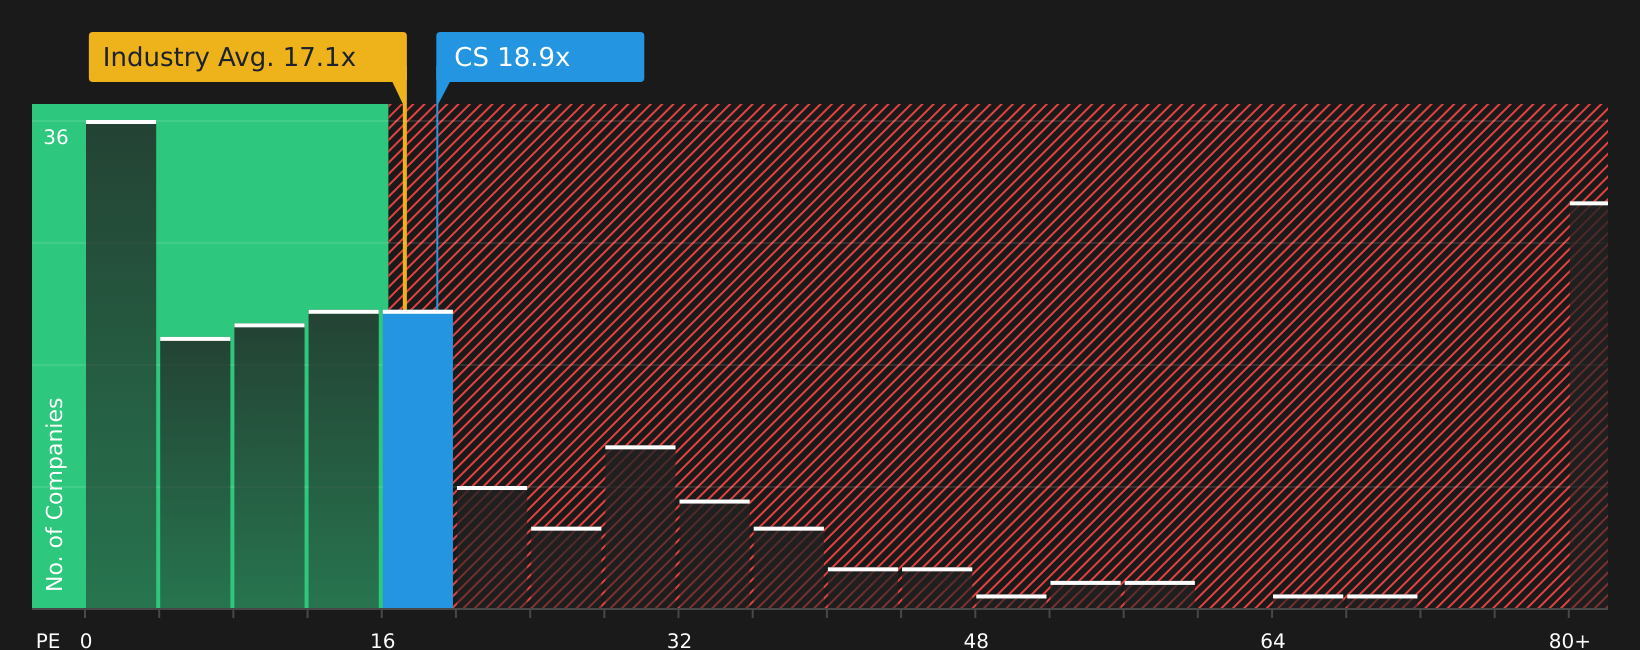Screen dimensions: 1640x650
Task: Click the No. of Companies axis label
Action: point(55,494)
